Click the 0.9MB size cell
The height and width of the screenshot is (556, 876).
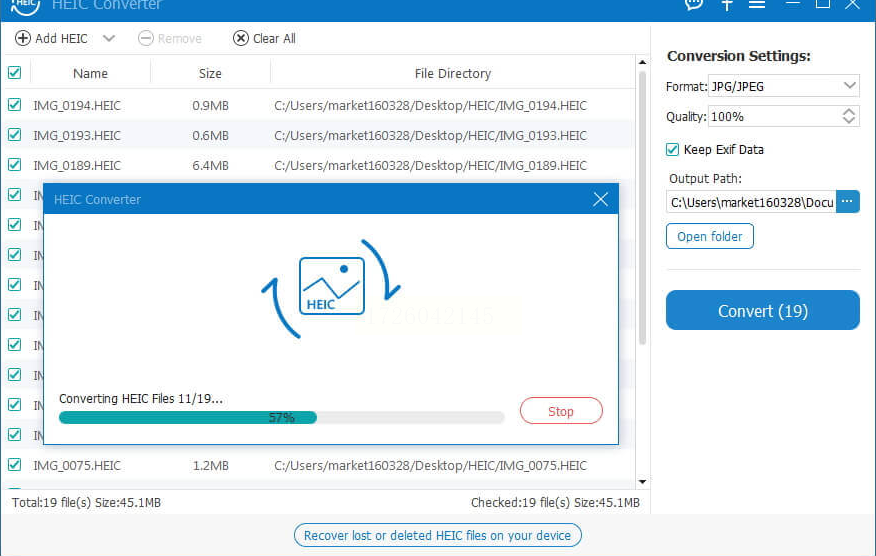211,106
